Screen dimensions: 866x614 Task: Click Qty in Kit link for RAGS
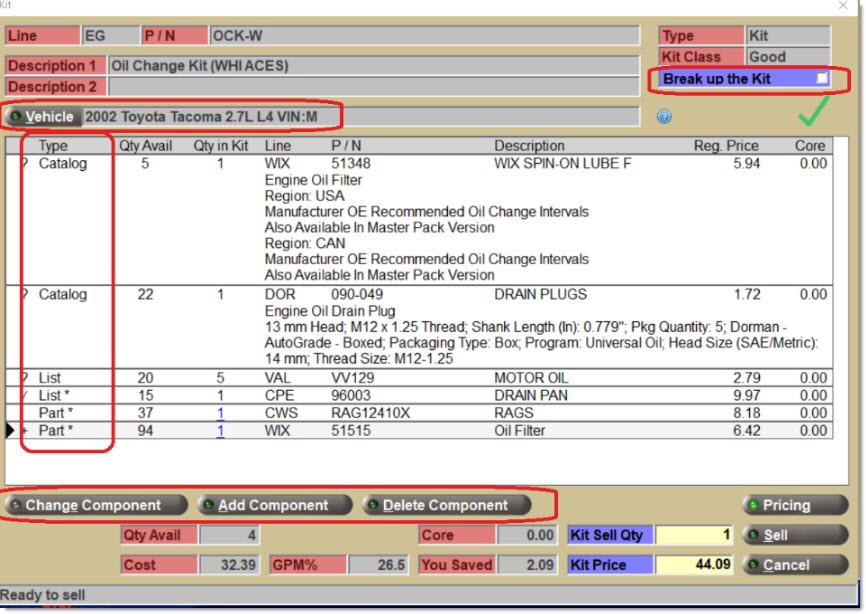coord(220,414)
